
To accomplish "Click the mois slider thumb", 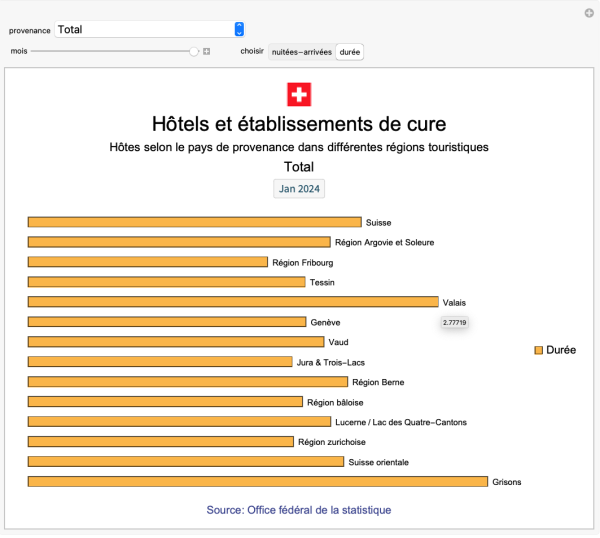I will coord(194,51).
